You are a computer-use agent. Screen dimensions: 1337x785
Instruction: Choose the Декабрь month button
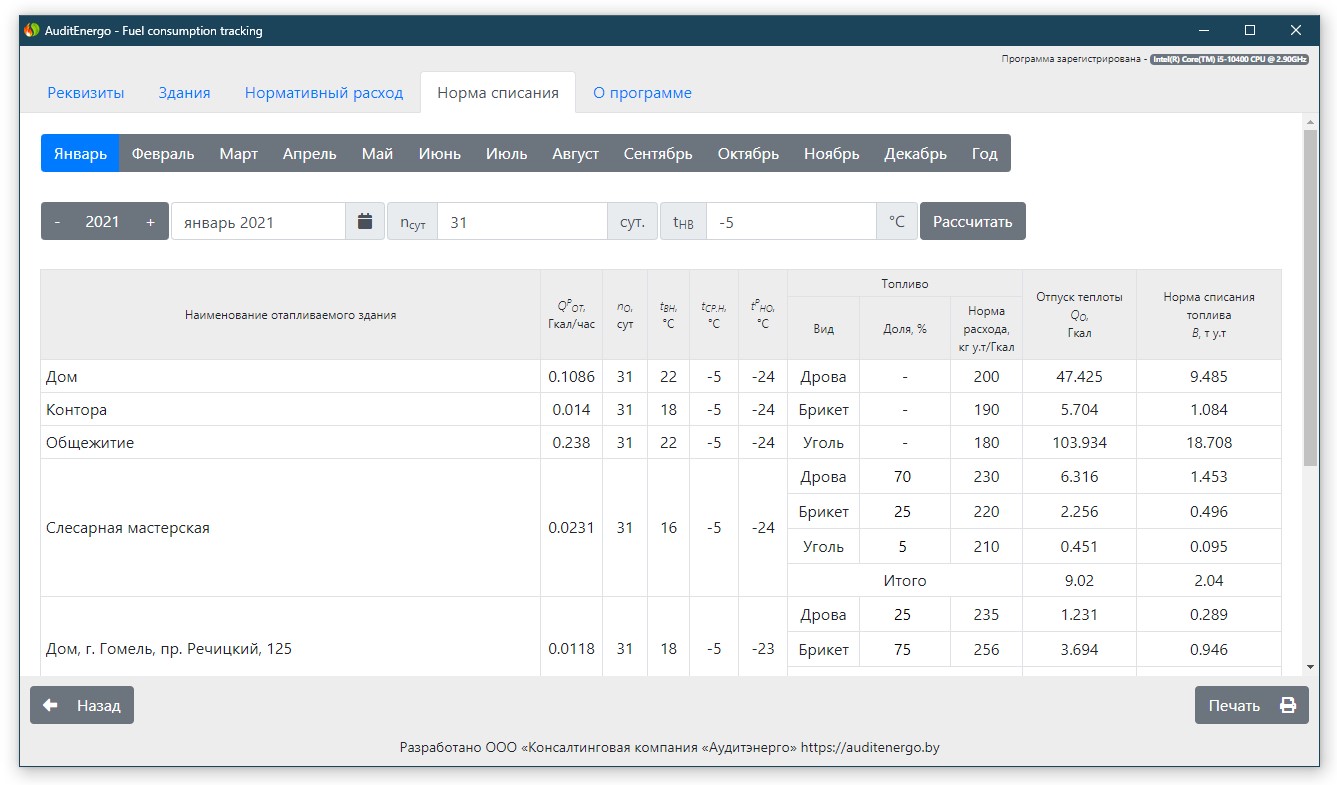click(x=915, y=154)
